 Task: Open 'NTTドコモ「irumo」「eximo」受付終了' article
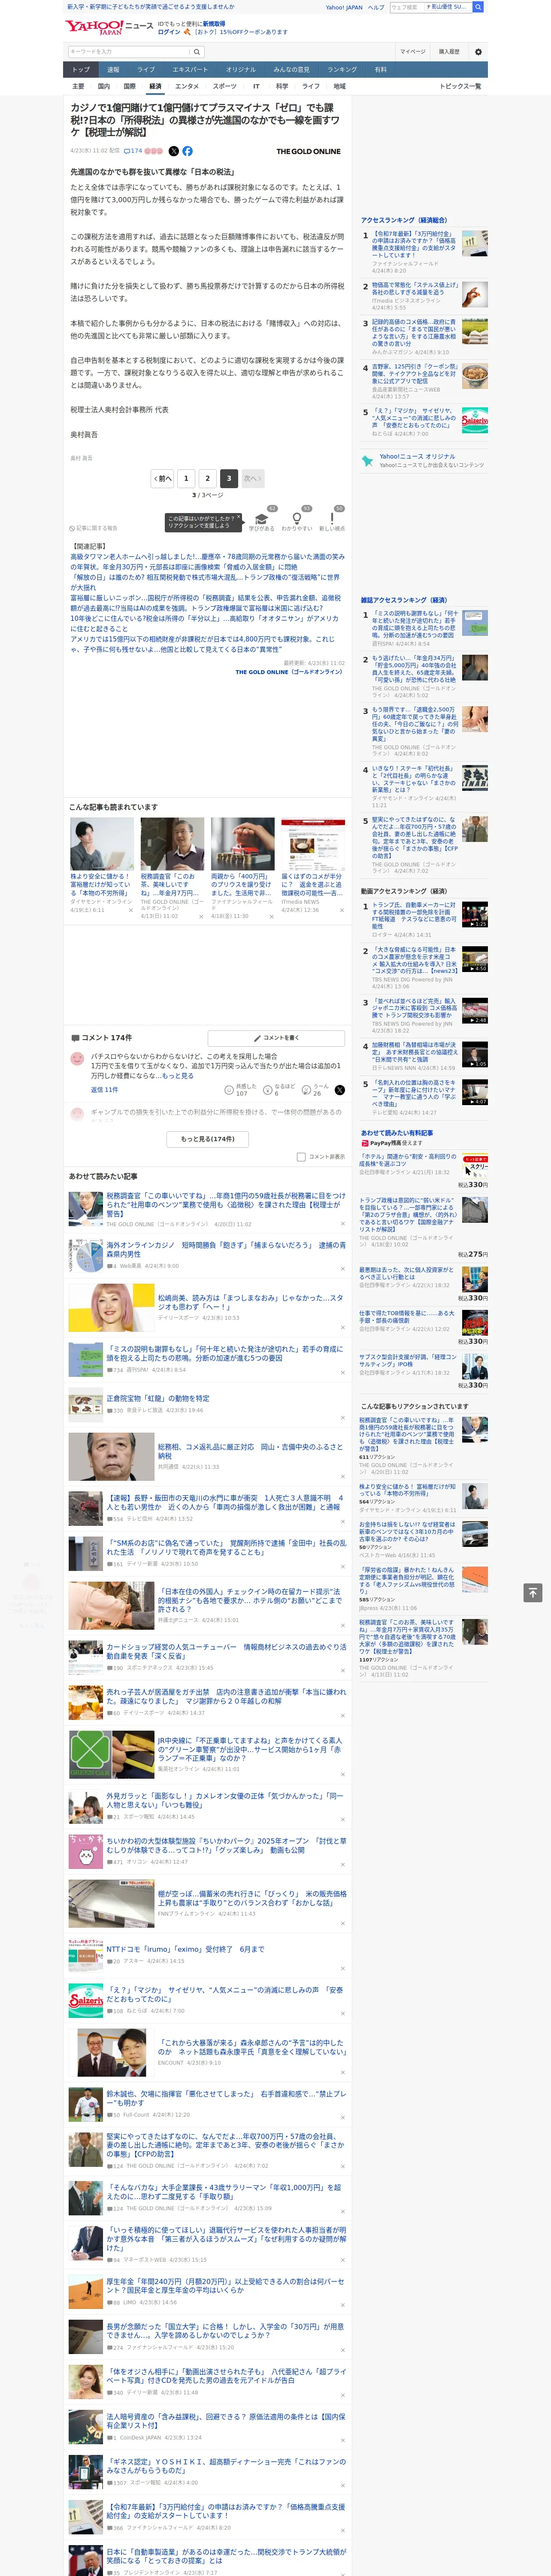click(186, 1949)
